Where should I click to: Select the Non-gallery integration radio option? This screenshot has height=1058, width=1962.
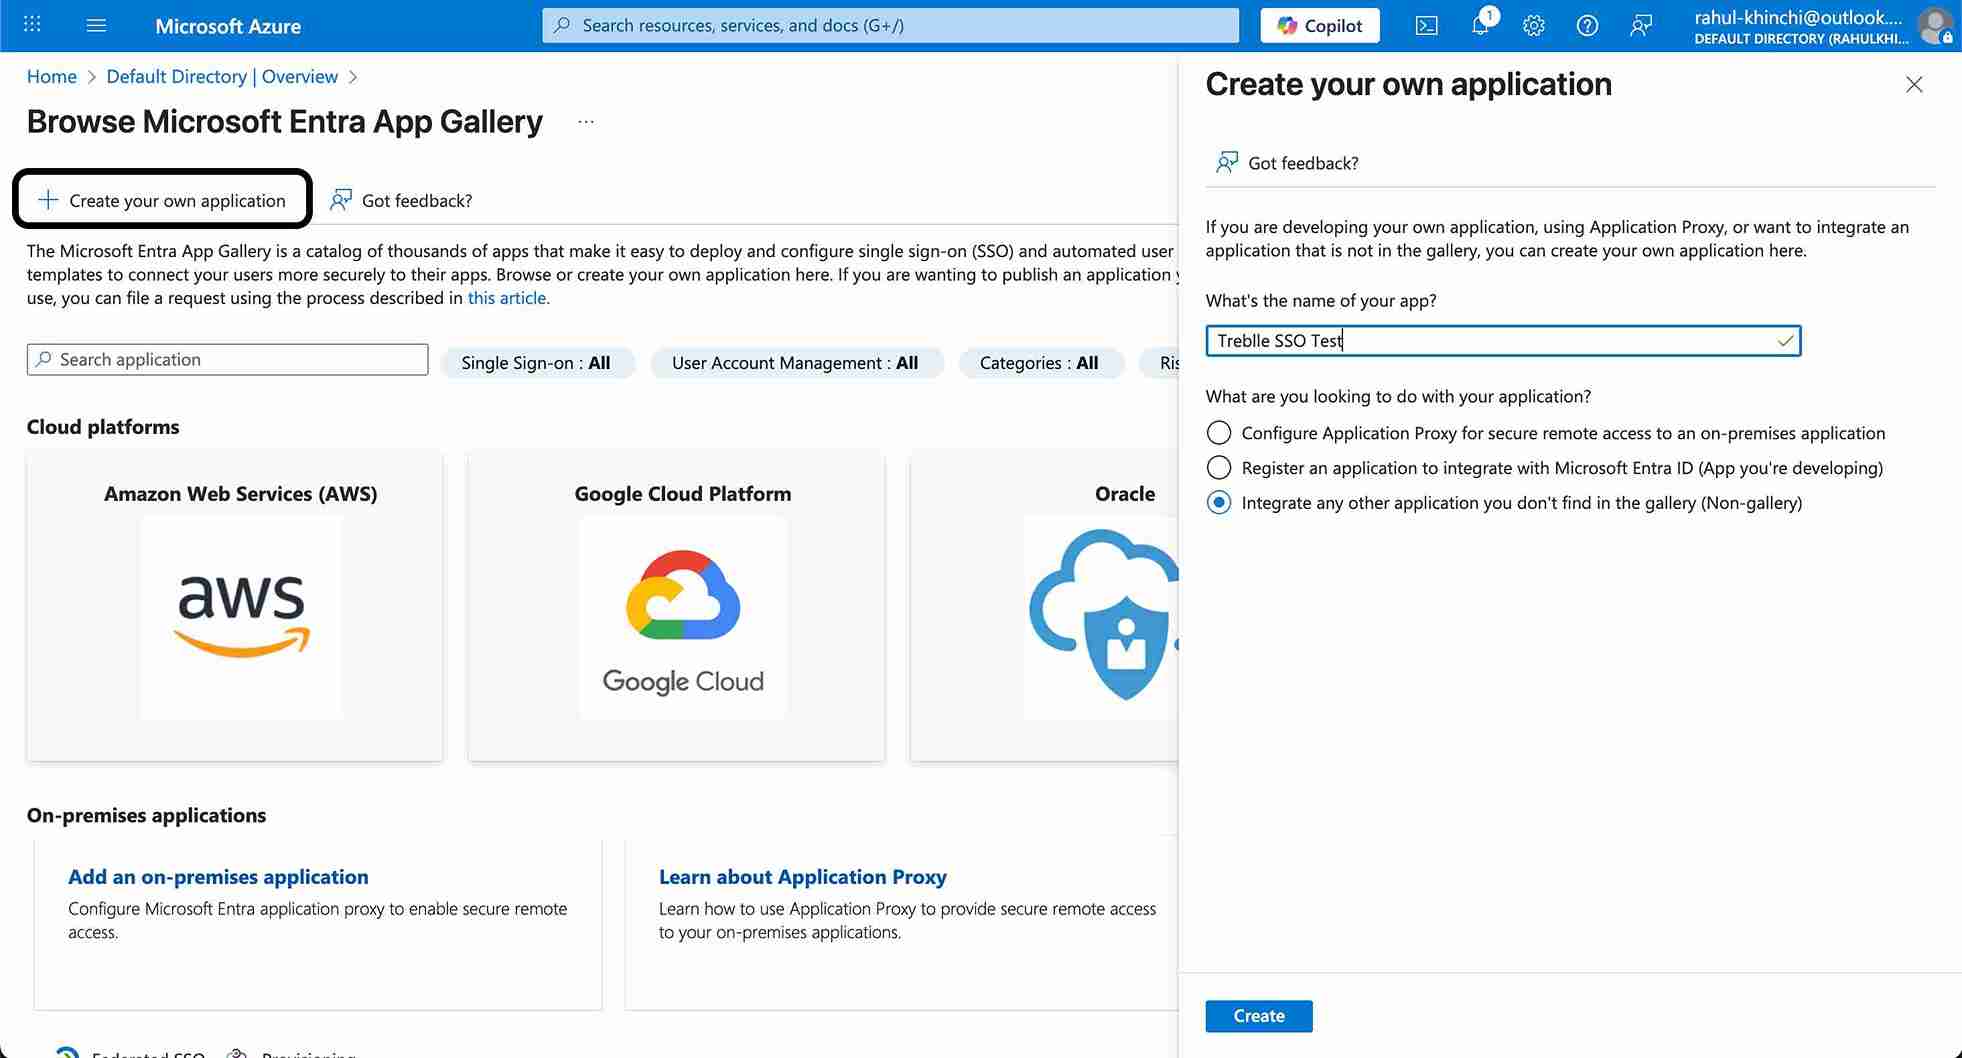pyautogui.click(x=1218, y=503)
